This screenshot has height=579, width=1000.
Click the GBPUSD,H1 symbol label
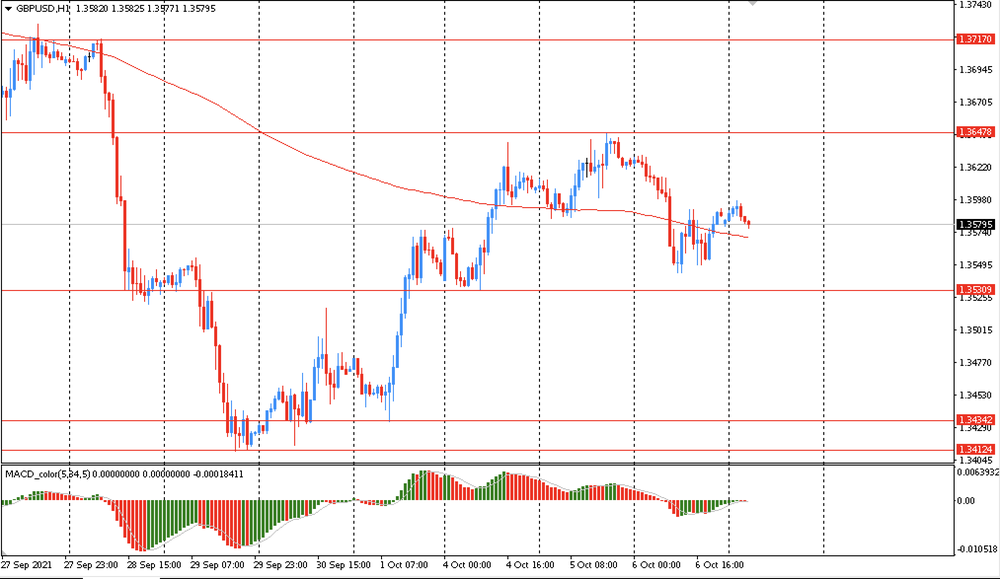pyautogui.click(x=43, y=9)
